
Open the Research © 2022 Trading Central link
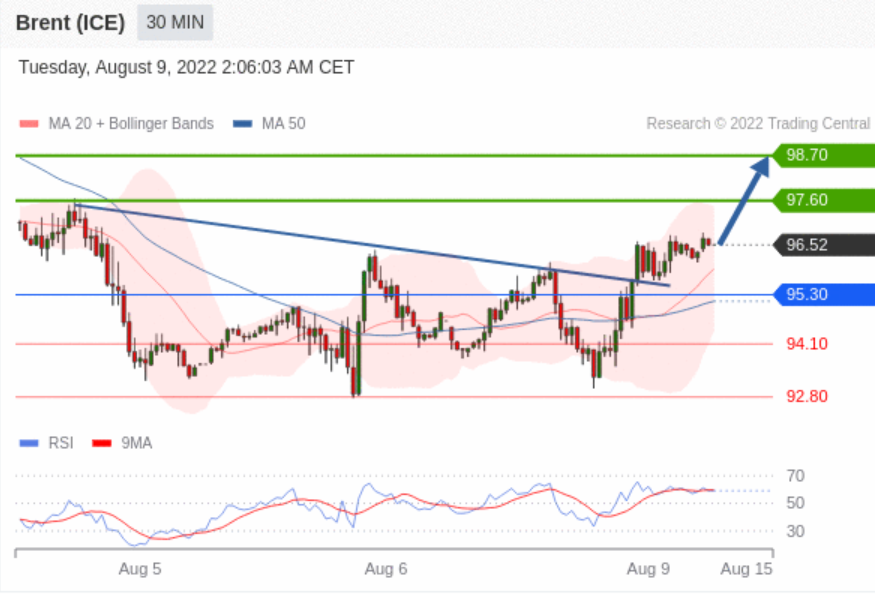[758, 124]
